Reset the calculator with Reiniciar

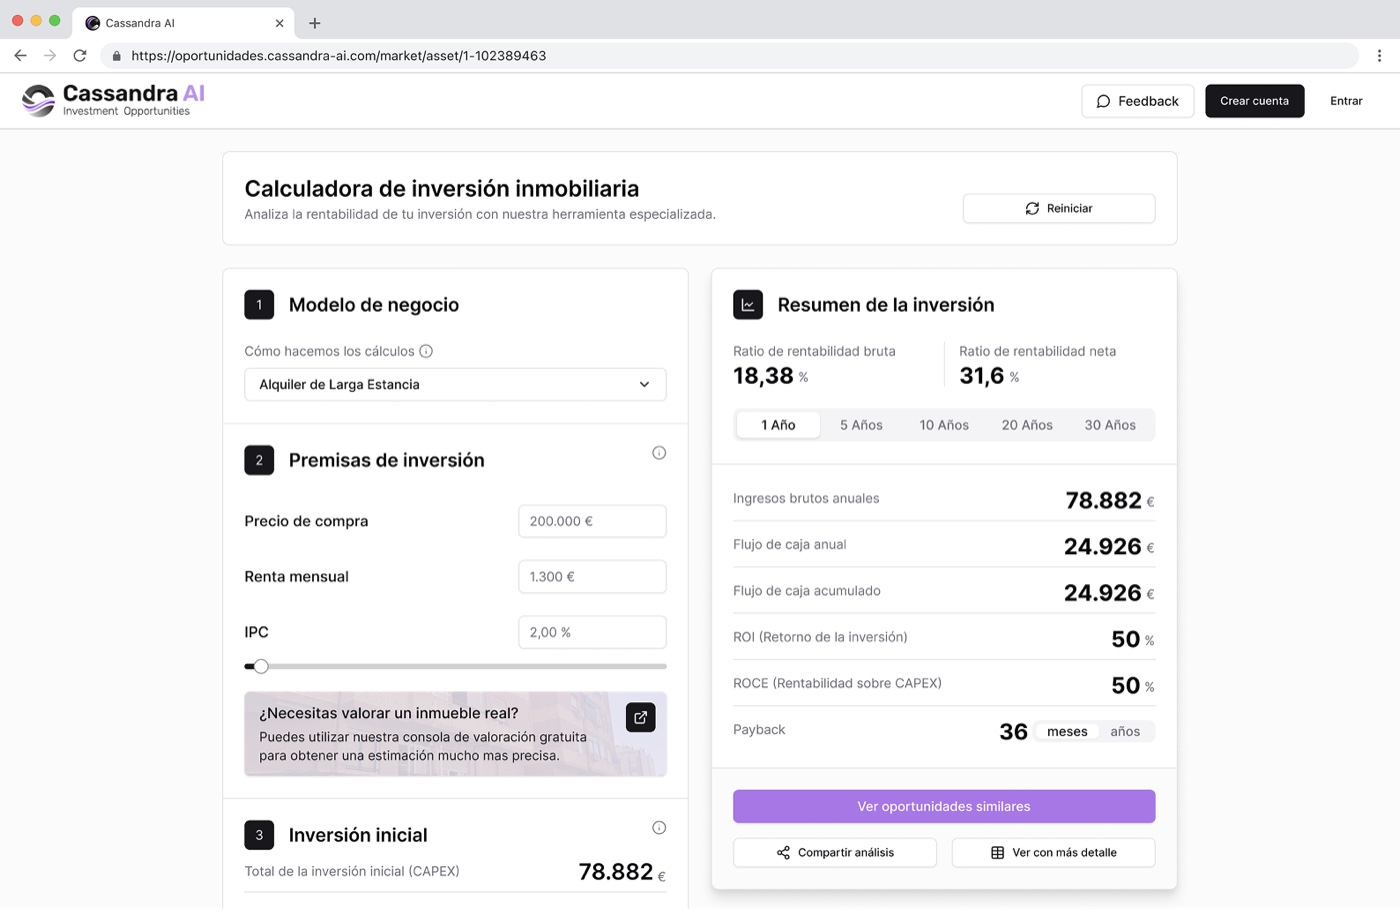point(1059,208)
